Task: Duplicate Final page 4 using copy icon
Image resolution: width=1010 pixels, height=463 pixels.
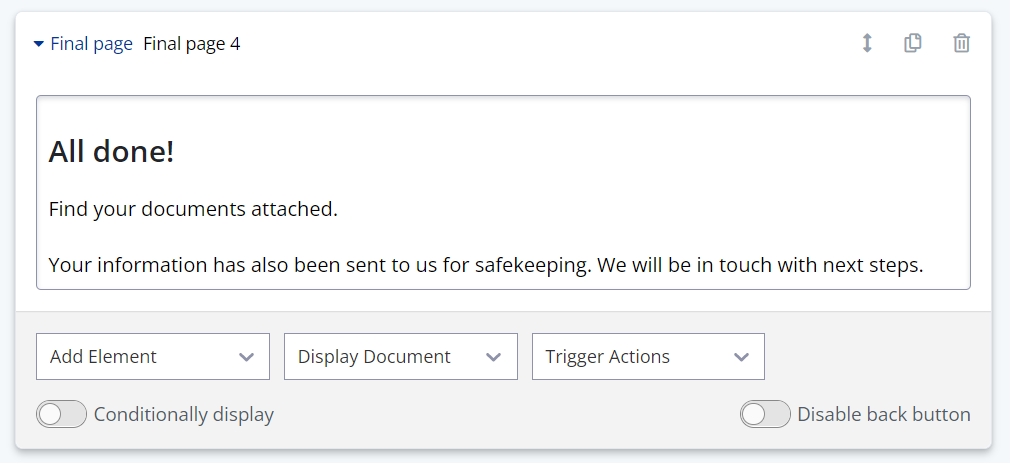Action: (913, 43)
